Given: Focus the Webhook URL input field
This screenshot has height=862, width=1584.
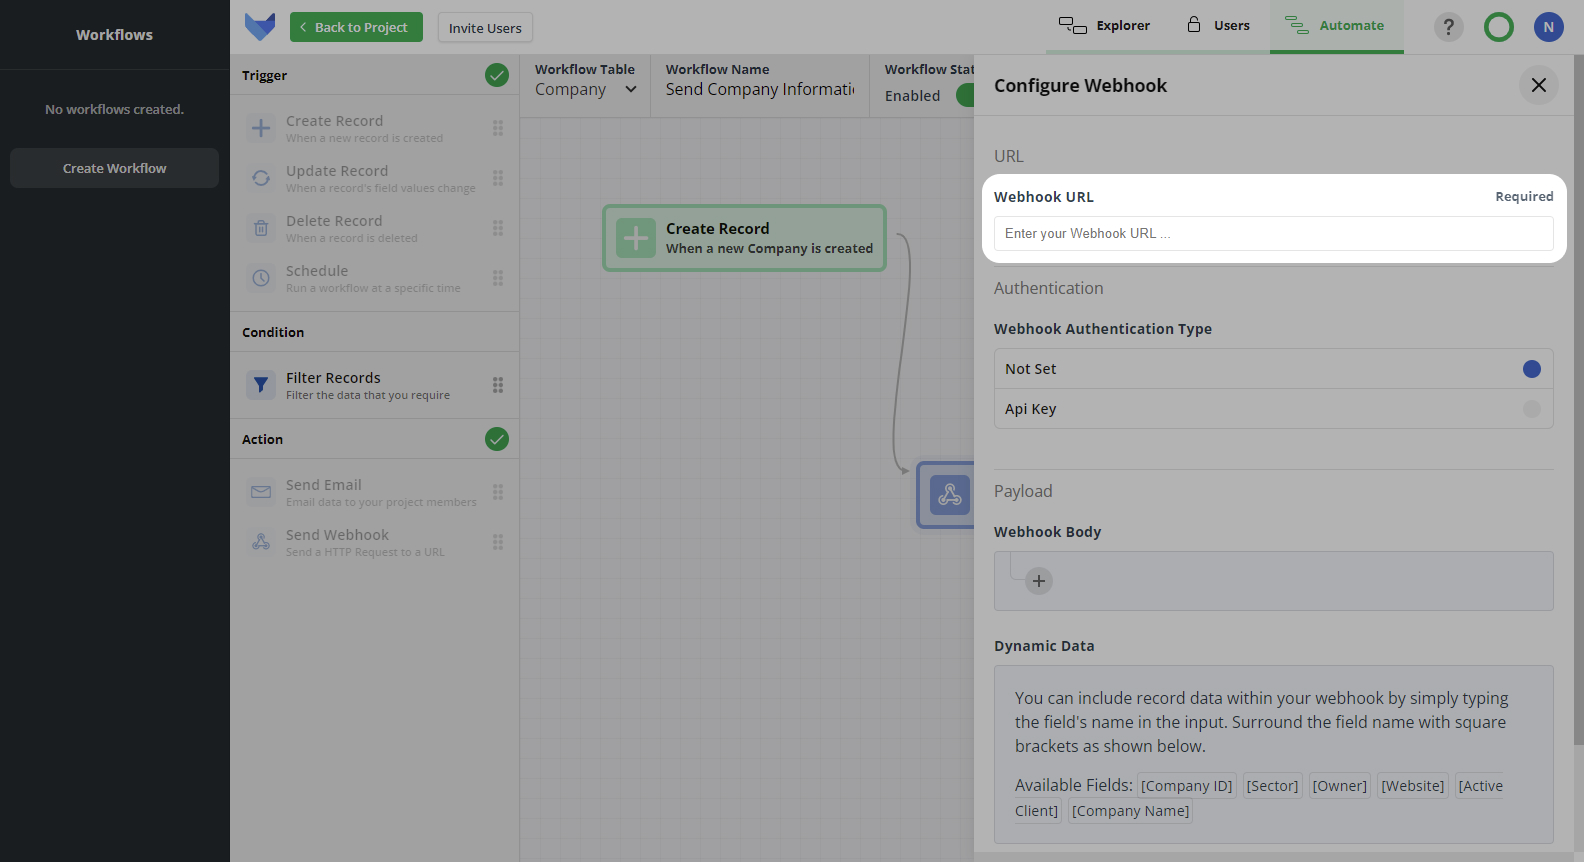Looking at the screenshot, I should (1273, 233).
